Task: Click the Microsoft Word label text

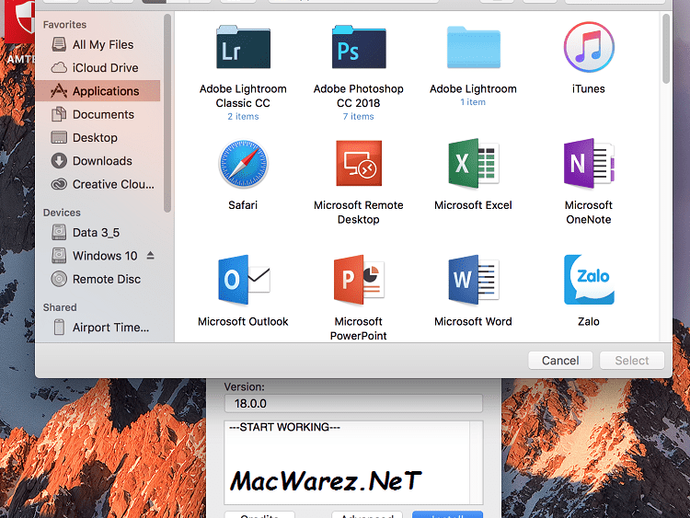Action: click(x=473, y=322)
